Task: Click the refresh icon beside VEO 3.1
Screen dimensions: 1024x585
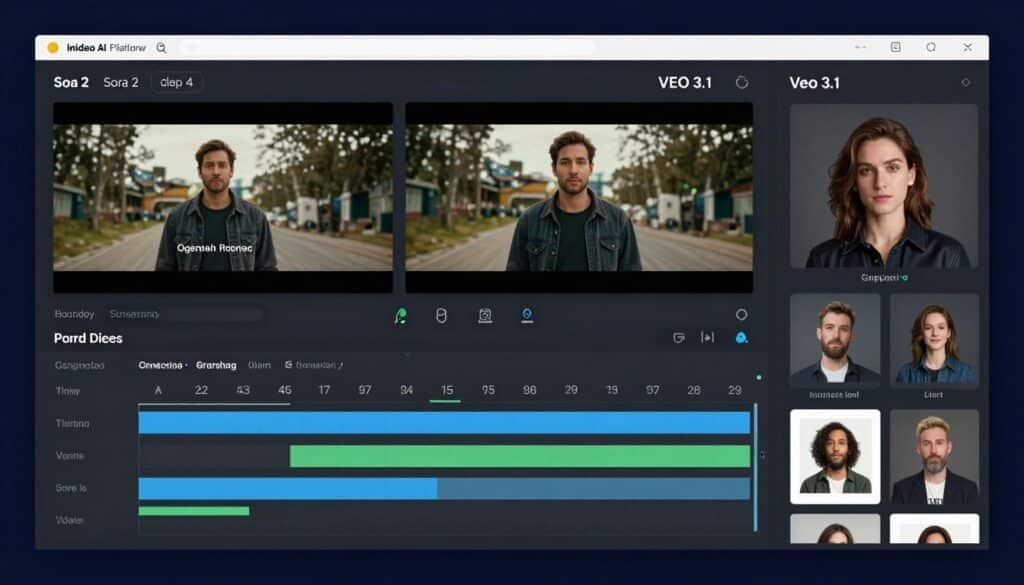Action: [741, 82]
